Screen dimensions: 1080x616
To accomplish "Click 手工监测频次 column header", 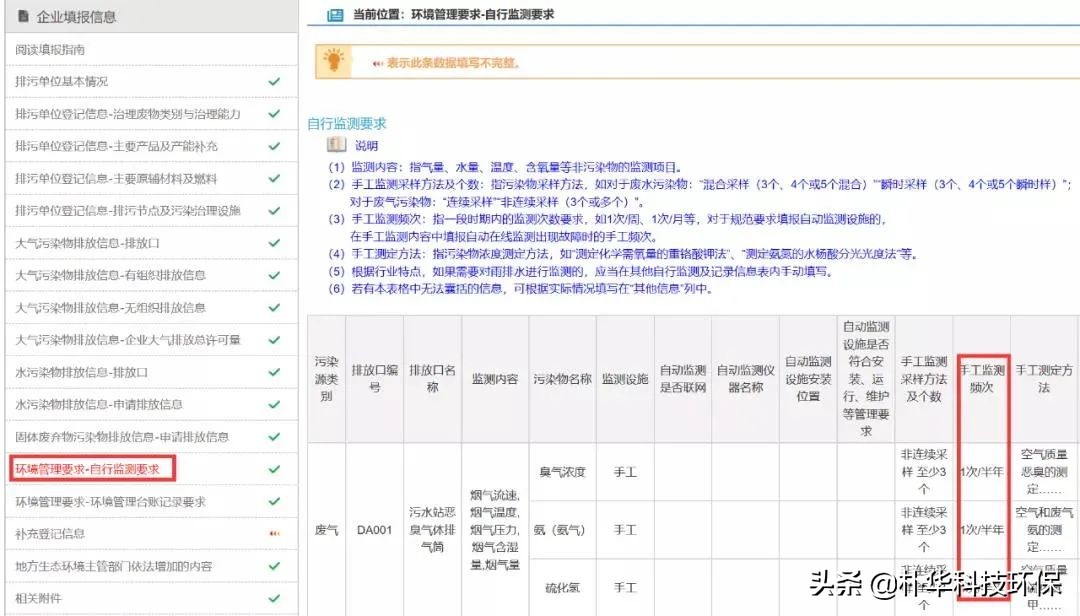I will (x=982, y=379).
